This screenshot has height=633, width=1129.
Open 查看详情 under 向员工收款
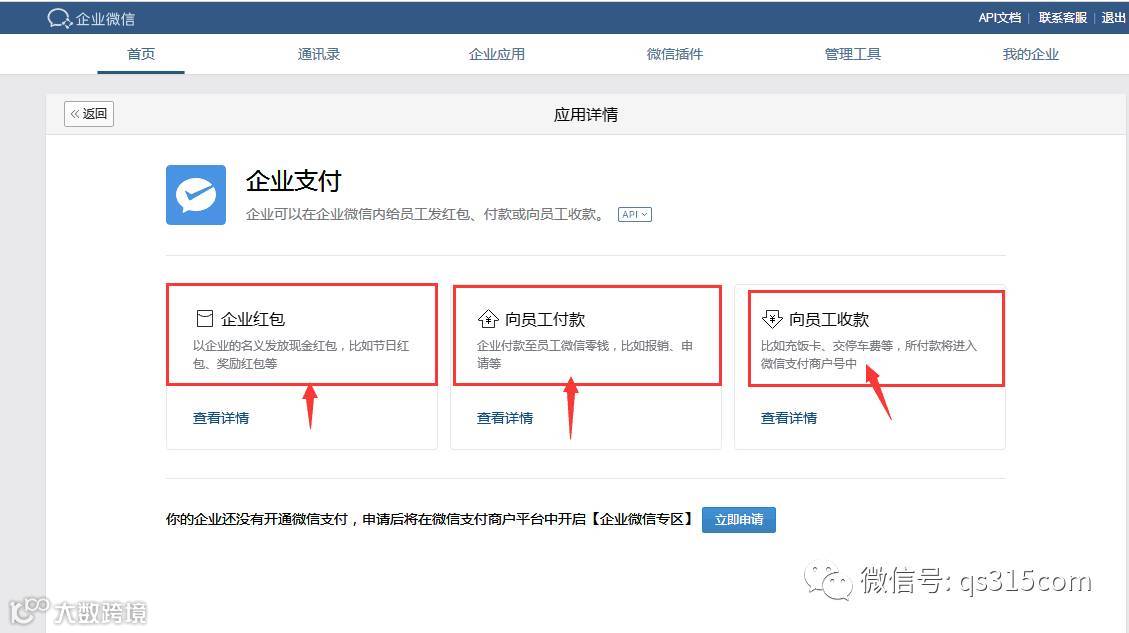(789, 418)
